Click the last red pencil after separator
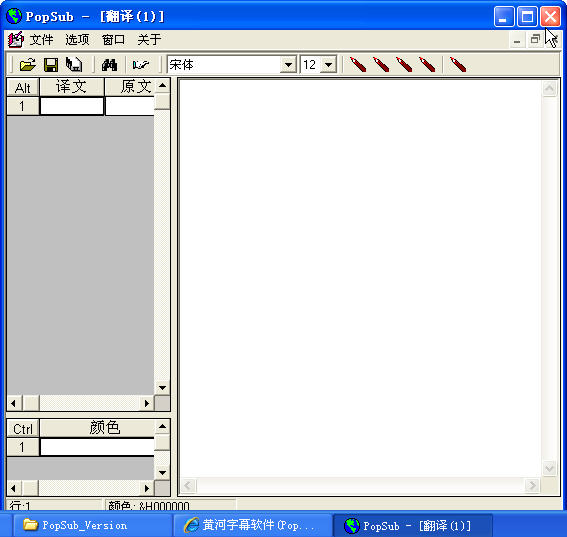The height and width of the screenshot is (537, 567). pyautogui.click(x=458, y=64)
